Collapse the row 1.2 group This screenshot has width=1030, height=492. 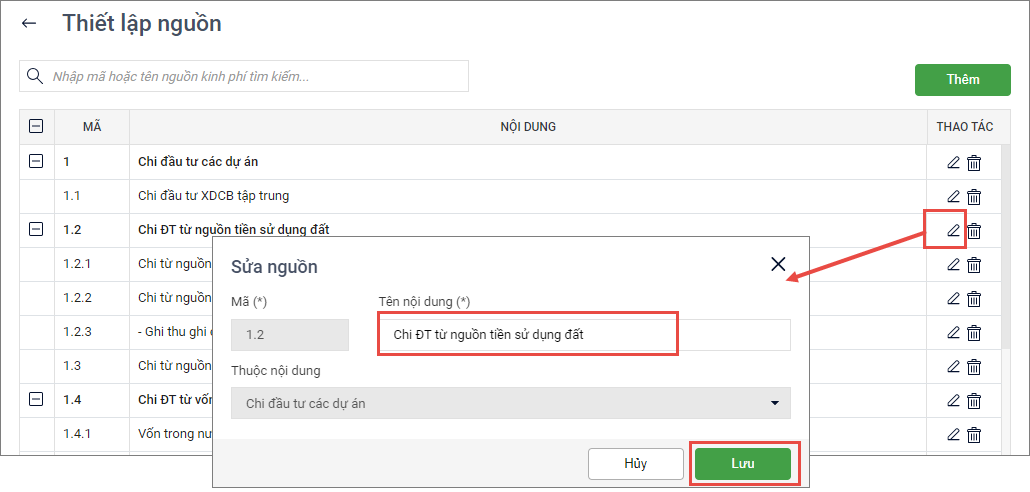pyautogui.click(x=36, y=229)
